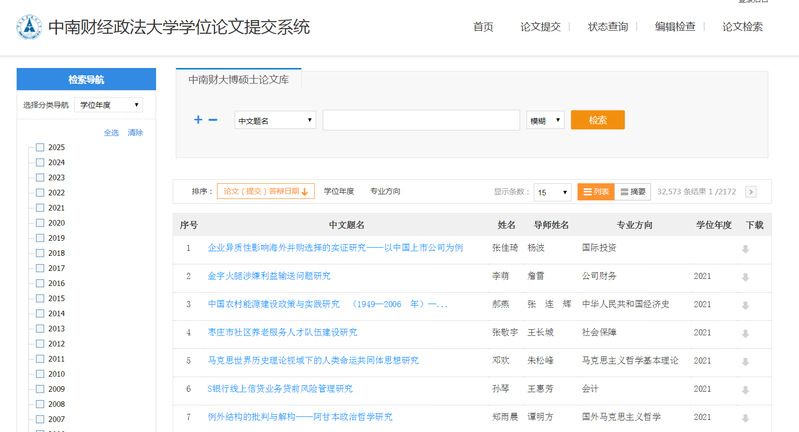Remove a search condition with the minus icon

pos(213,120)
